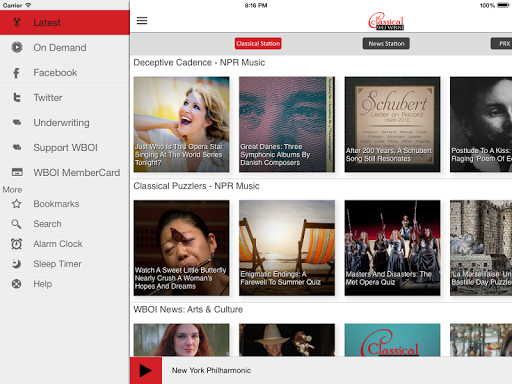The image size is (512, 384).
Task: Open the Great Danes Symphonic Albums story
Action: pyautogui.click(x=287, y=124)
